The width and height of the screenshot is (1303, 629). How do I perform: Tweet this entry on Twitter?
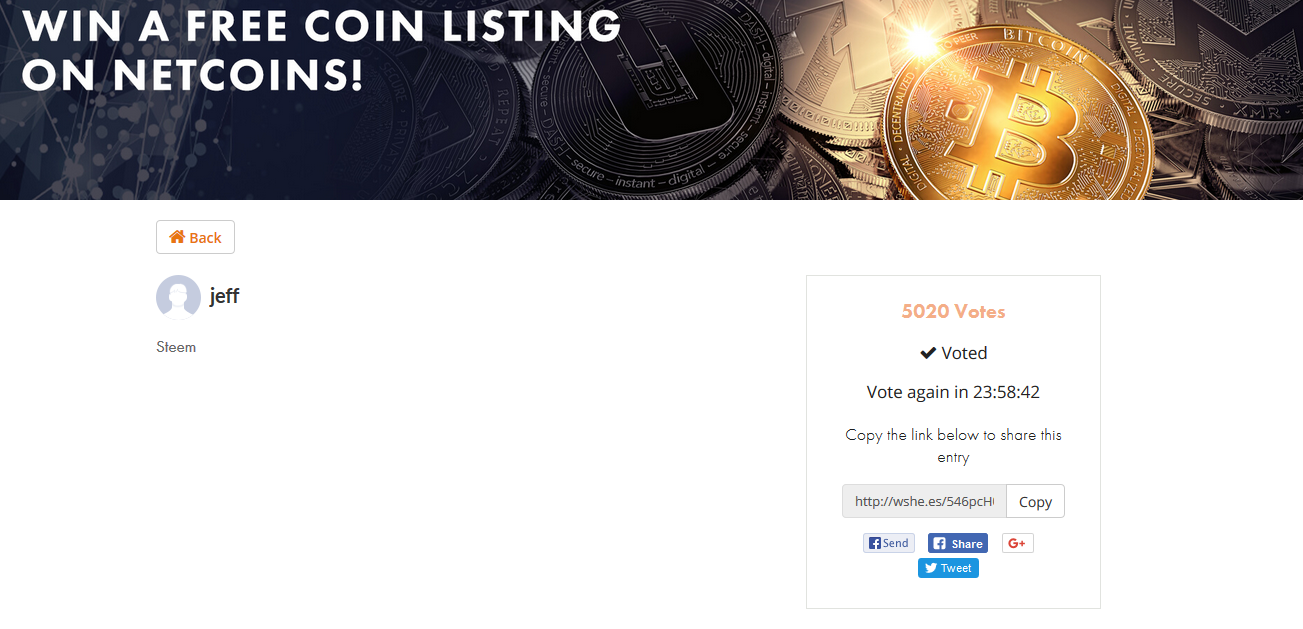pyautogui.click(x=948, y=568)
